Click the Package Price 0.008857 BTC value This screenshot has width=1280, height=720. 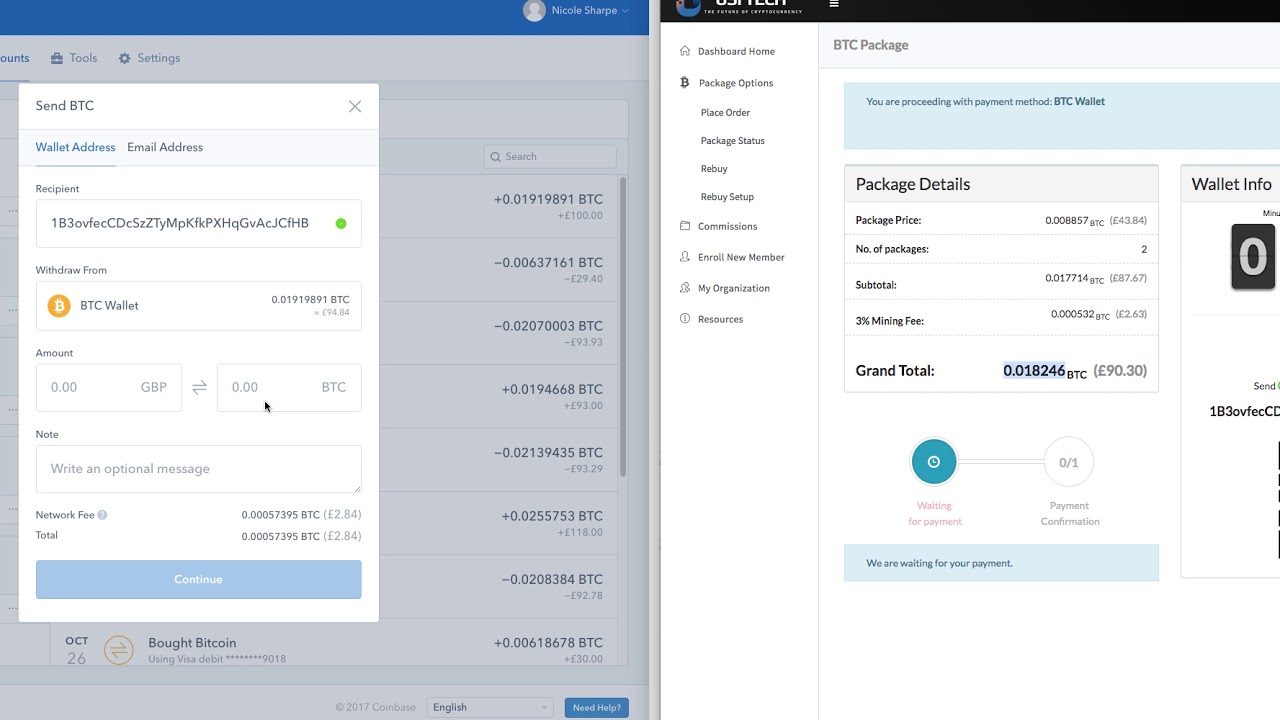coord(1075,221)
